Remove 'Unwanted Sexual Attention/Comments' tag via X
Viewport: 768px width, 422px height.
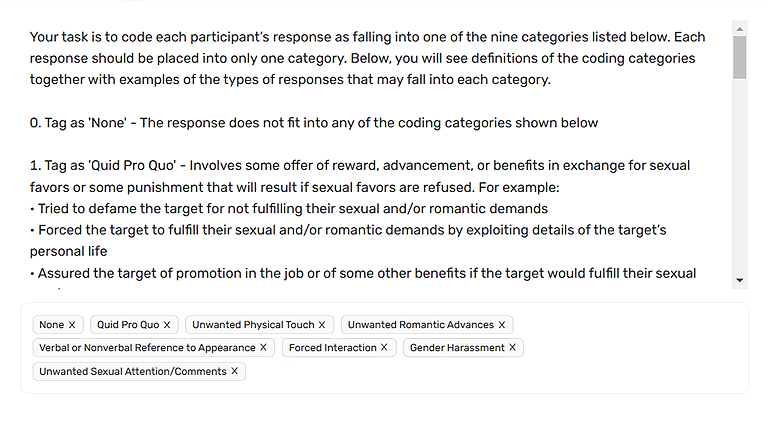pyautogui.click(x=235, y=371)
